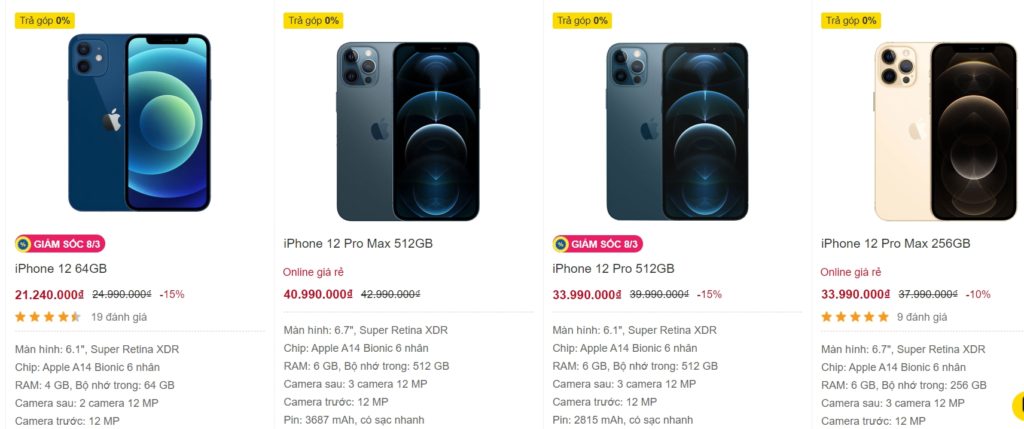1024x429 pixels.
Task: Open the iPhone 12 Pro Max 512GB product photo
Action: [408, 130]
